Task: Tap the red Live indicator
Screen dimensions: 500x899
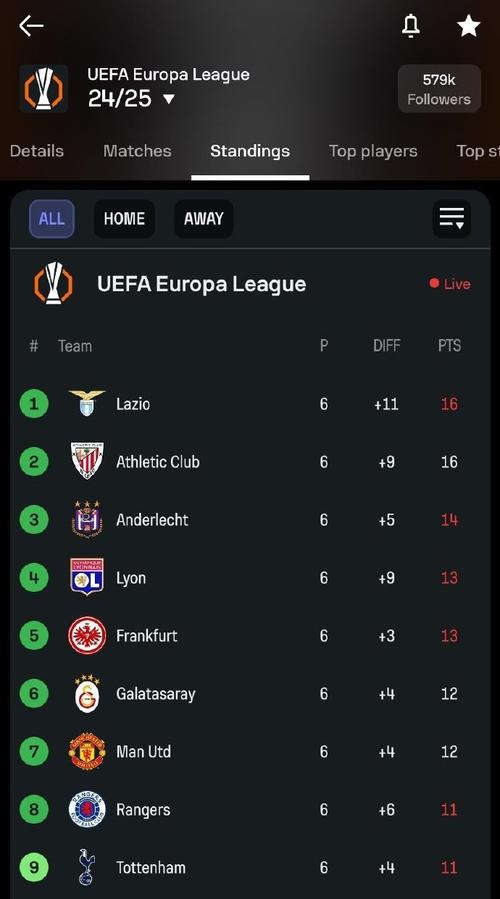Action: pos(450,284)
